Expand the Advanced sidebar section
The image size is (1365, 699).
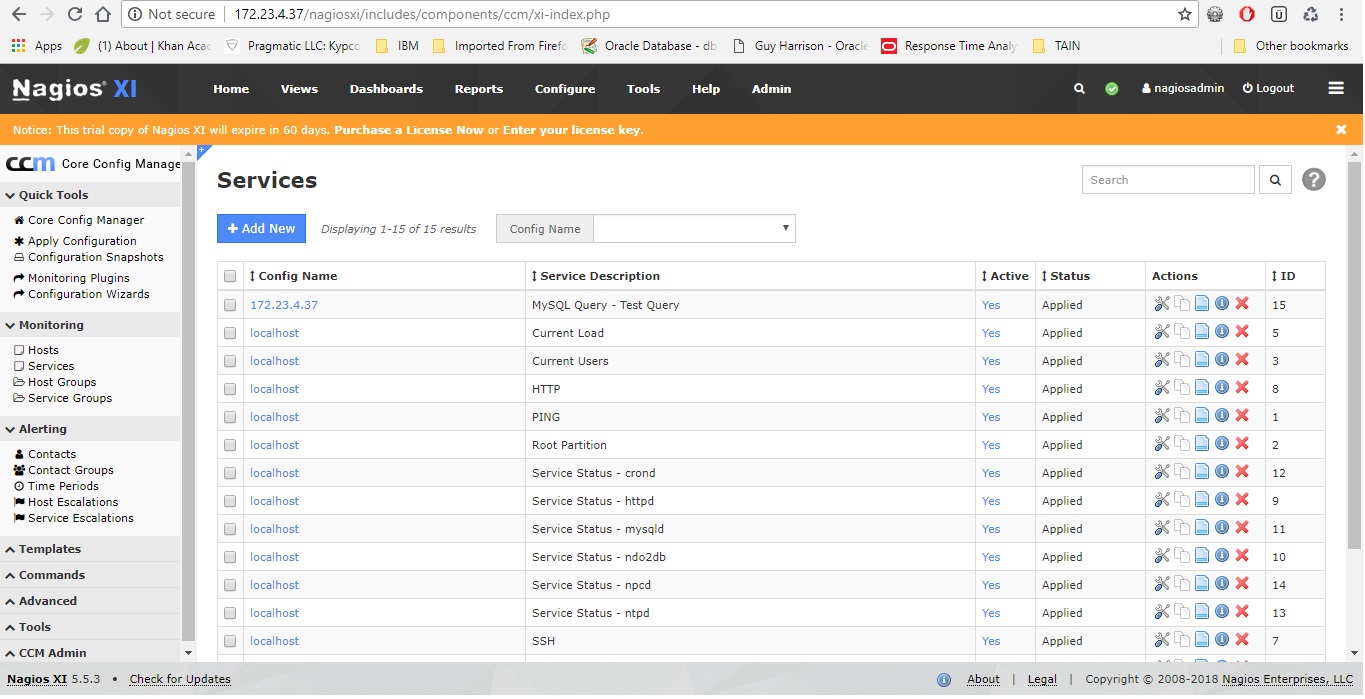point(90,601)
